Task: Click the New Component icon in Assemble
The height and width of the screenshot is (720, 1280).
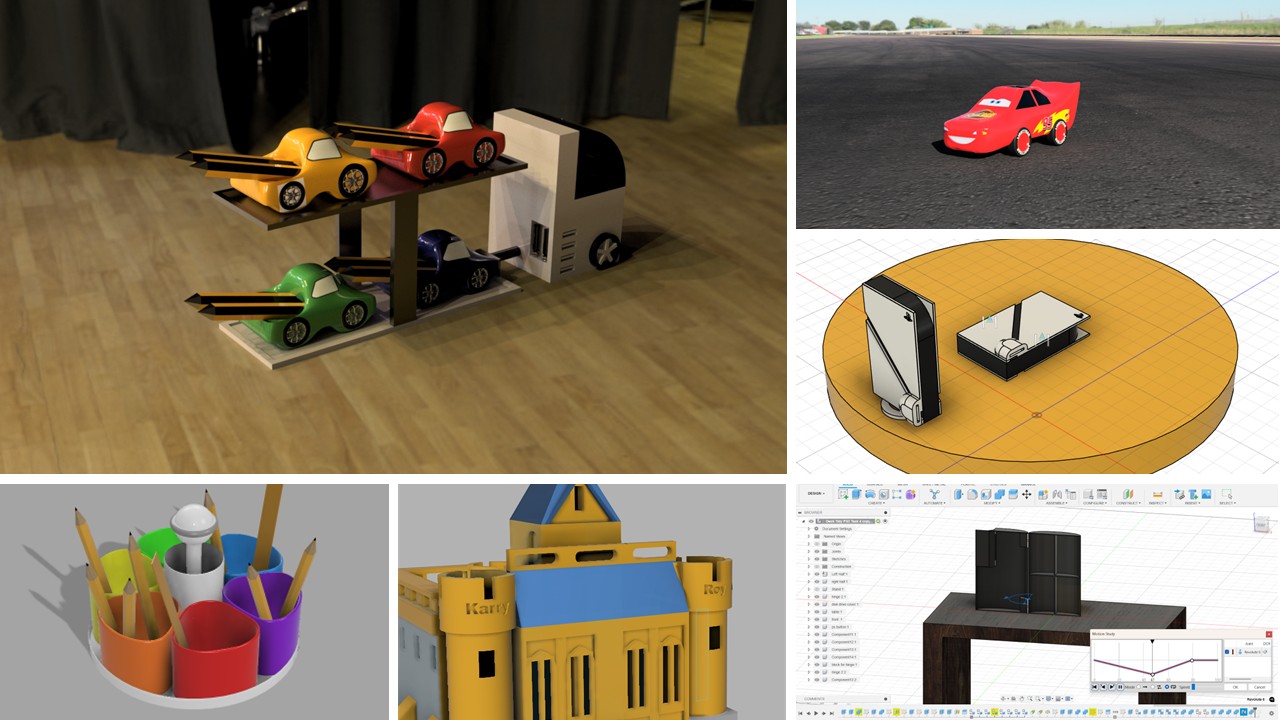Action: pos(1042,494)
